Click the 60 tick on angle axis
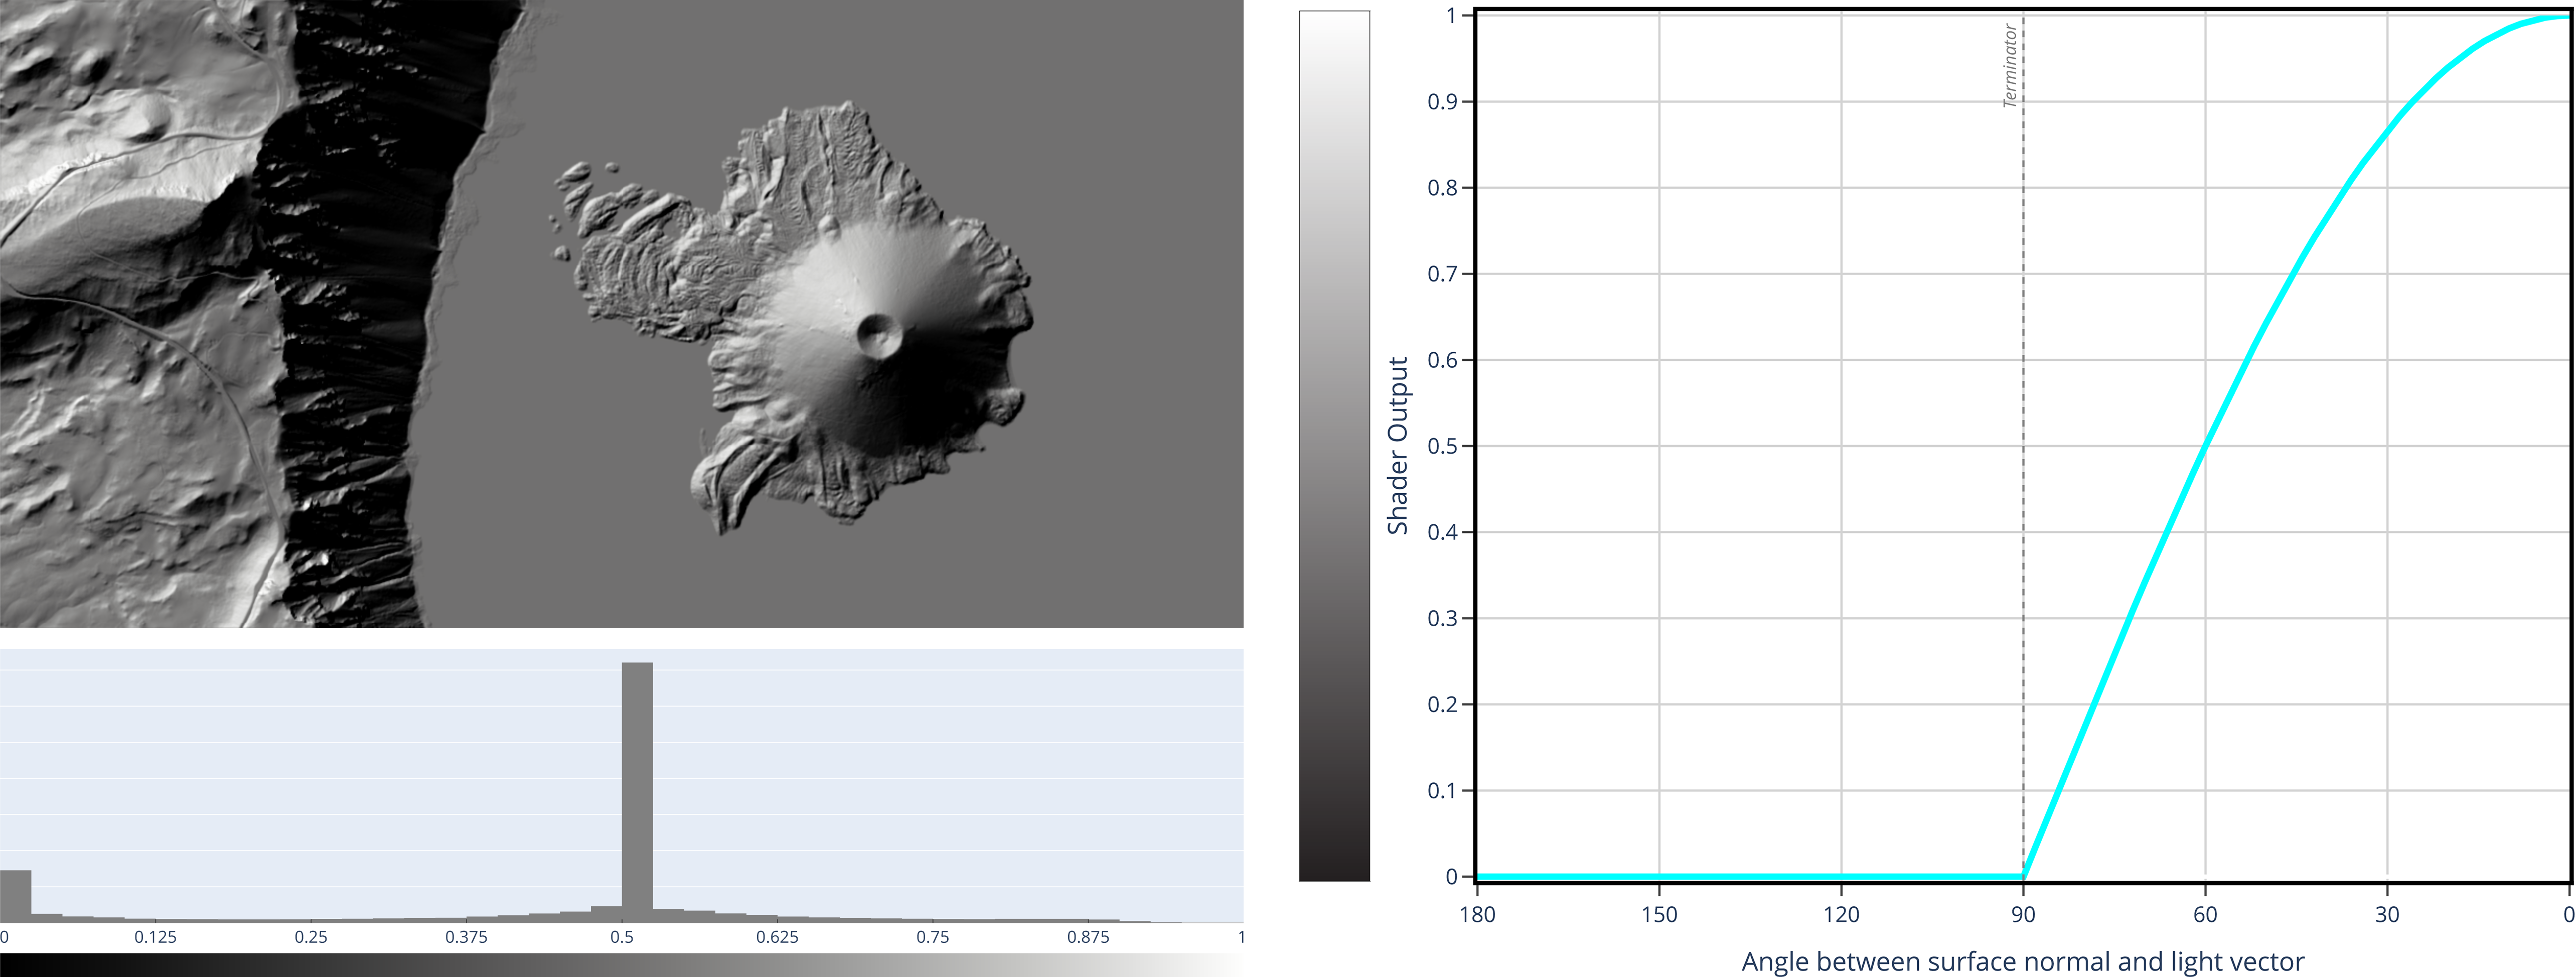Screen dimensions: 2576x977 pos(2205,914)
